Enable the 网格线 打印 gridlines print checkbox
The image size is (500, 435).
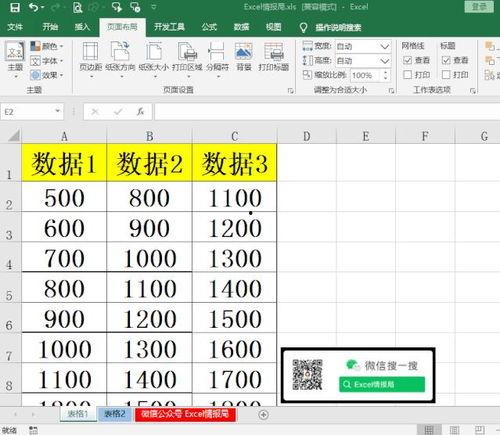[x=407, y=75]
